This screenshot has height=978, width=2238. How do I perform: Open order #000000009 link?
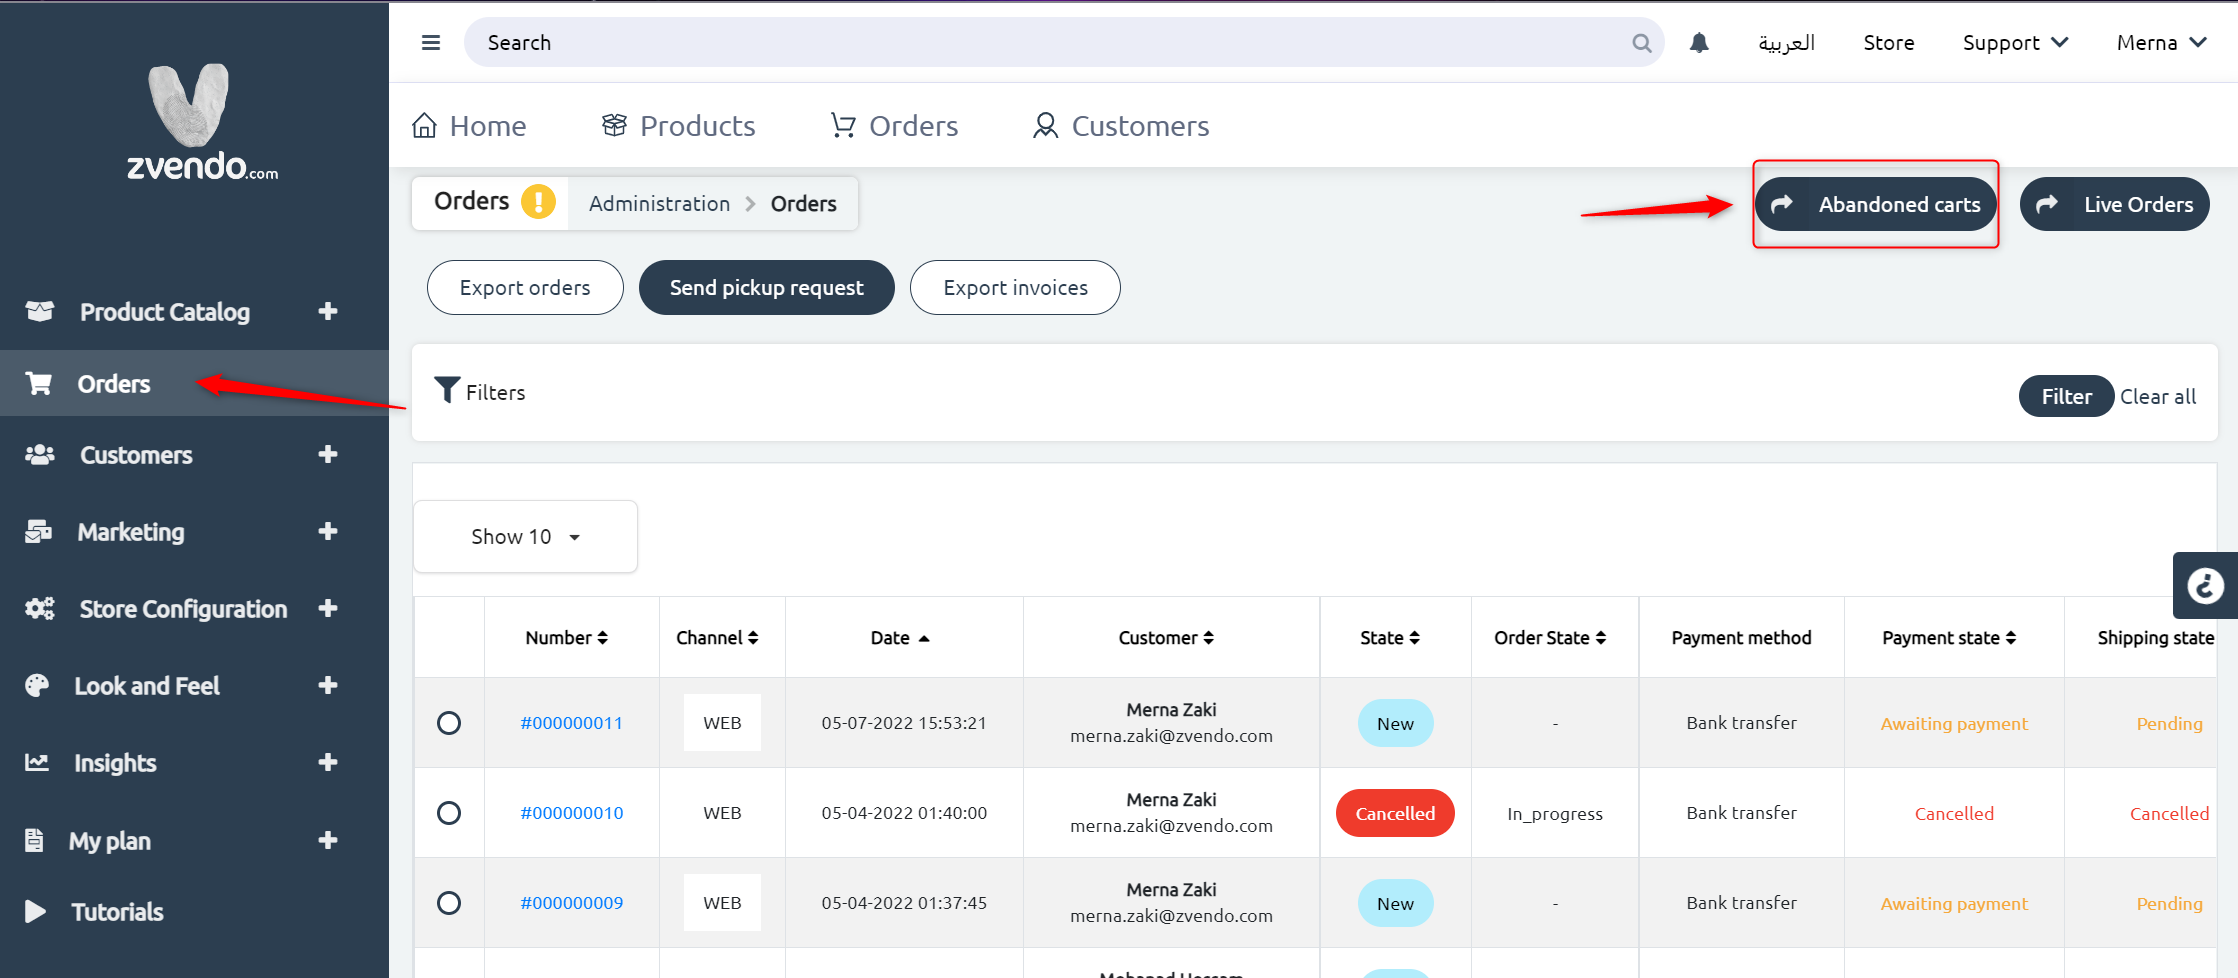(x=572, y=903)
